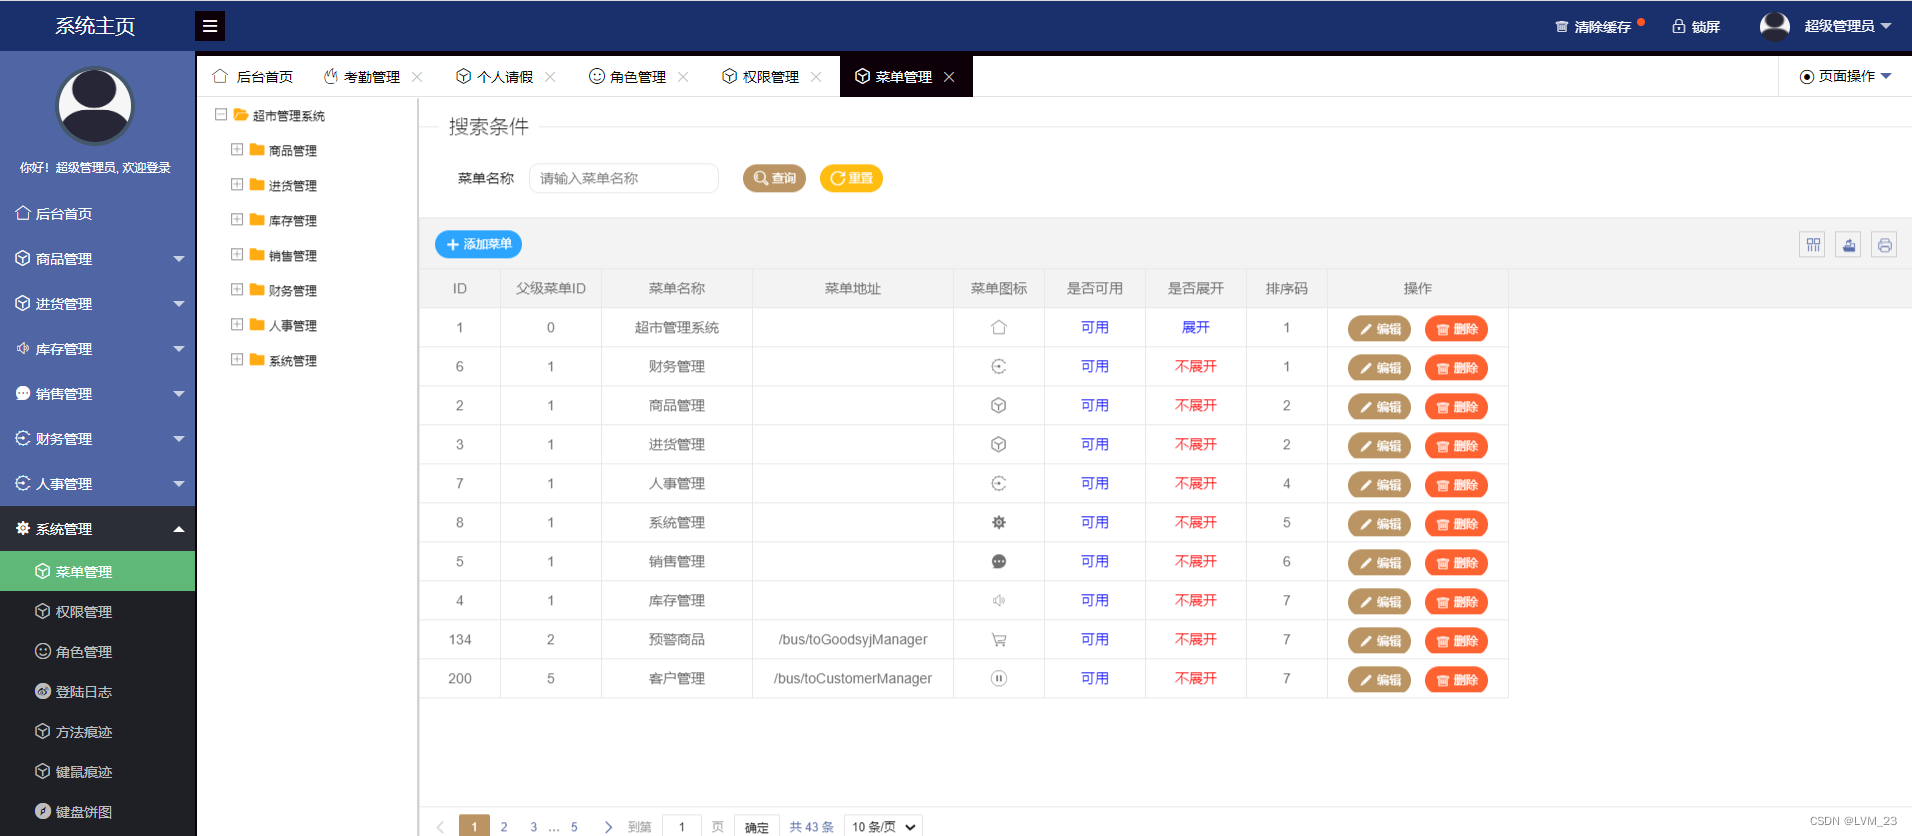
Task: Collapse the 系统管理 sidebar menu
Action: point(97,529)
